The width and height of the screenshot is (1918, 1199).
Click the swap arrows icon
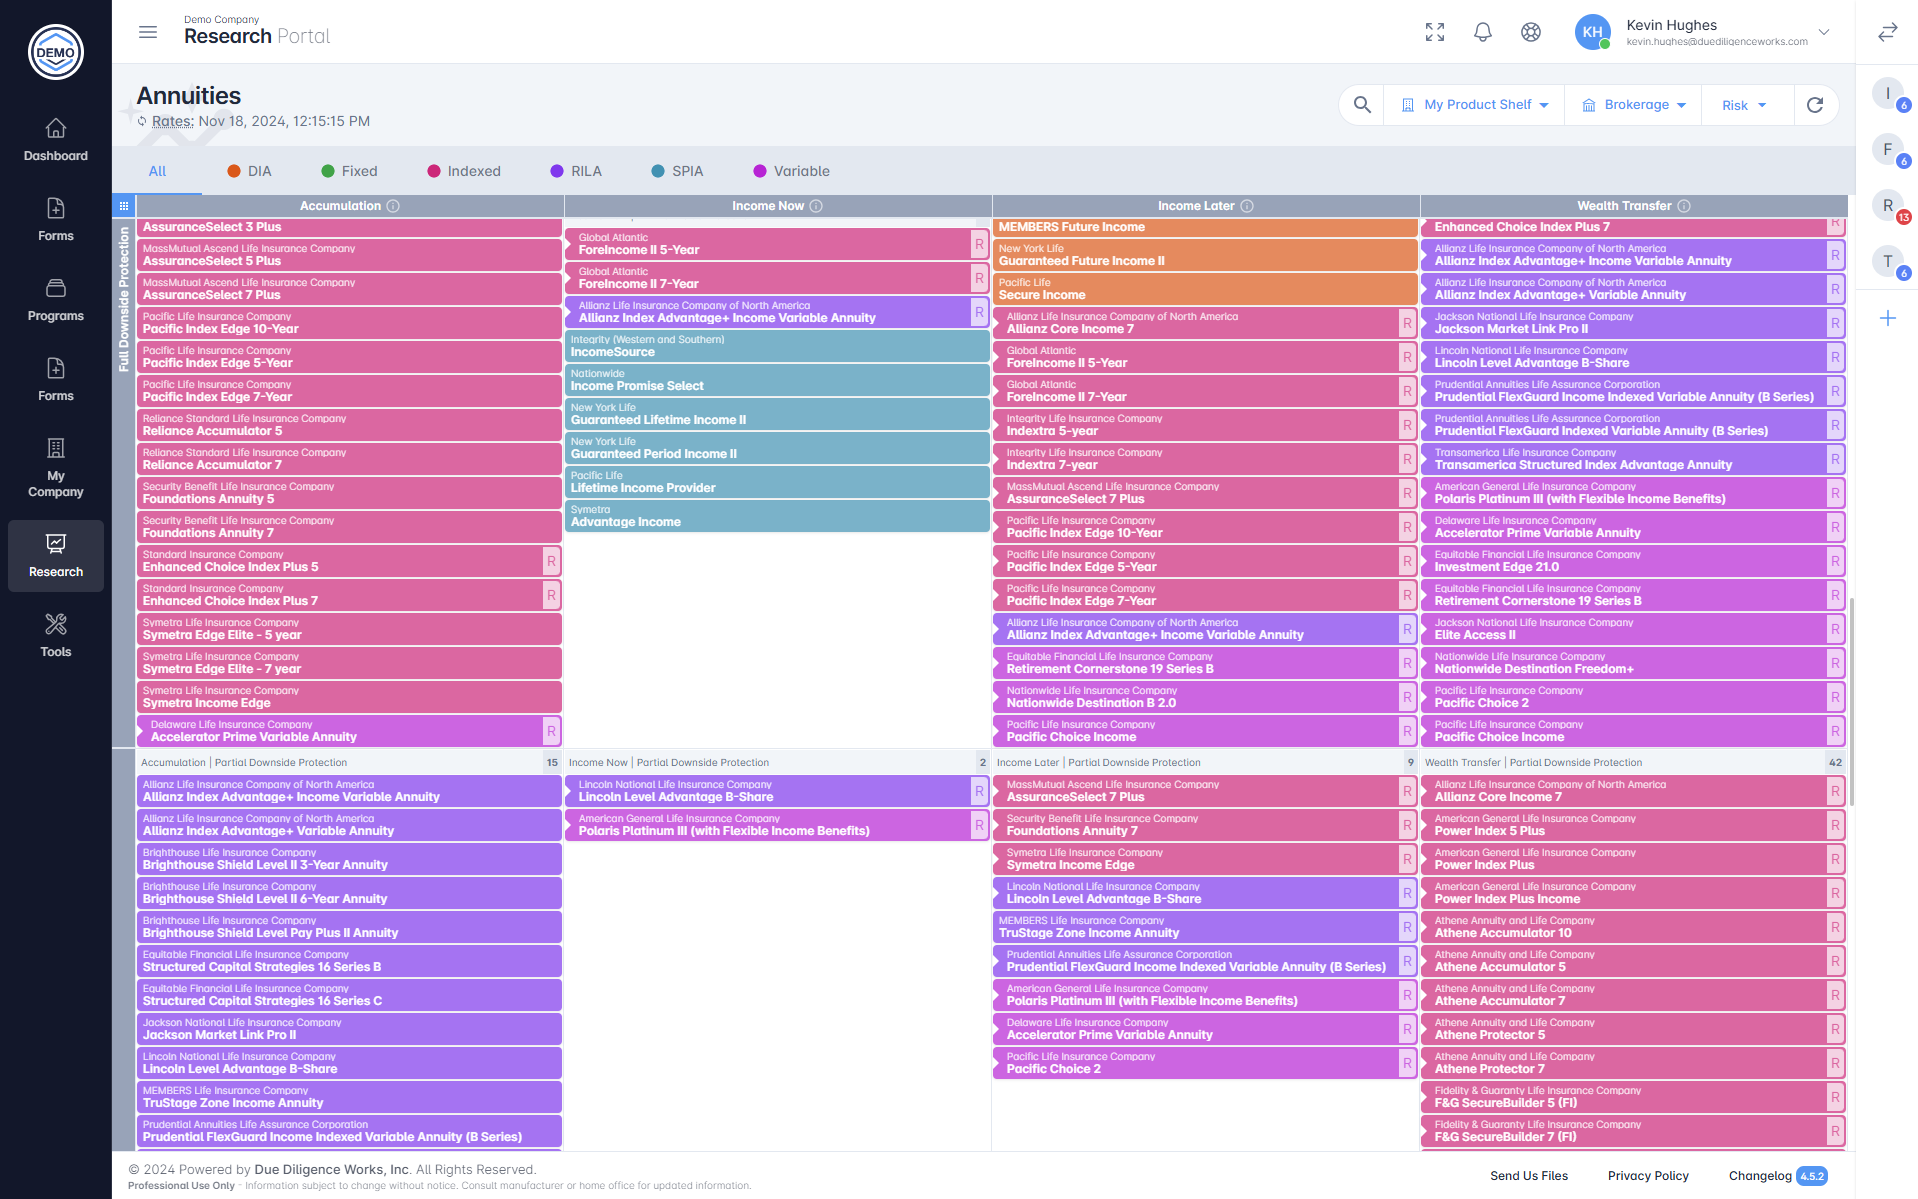pyautogui.click(x=1888, y=32)
